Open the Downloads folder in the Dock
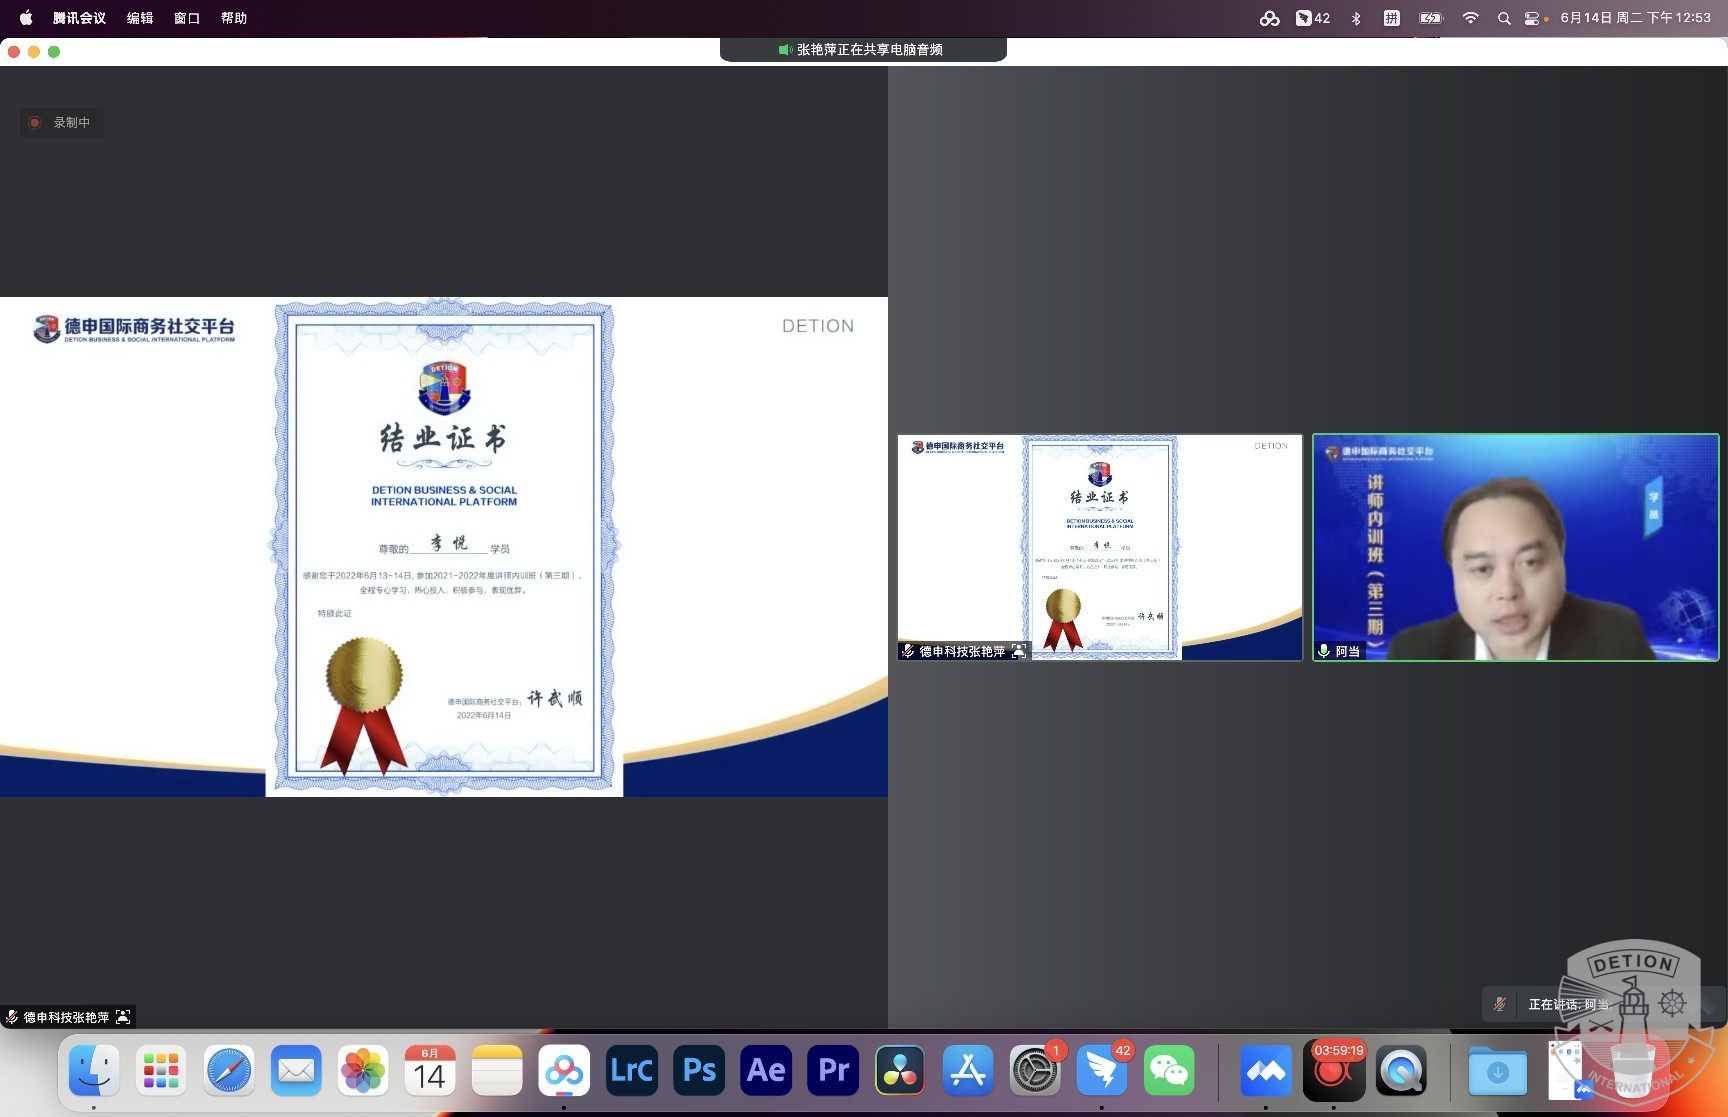The width and height of the screenshot is (1728, 1117). [x=1498, y=1071]
